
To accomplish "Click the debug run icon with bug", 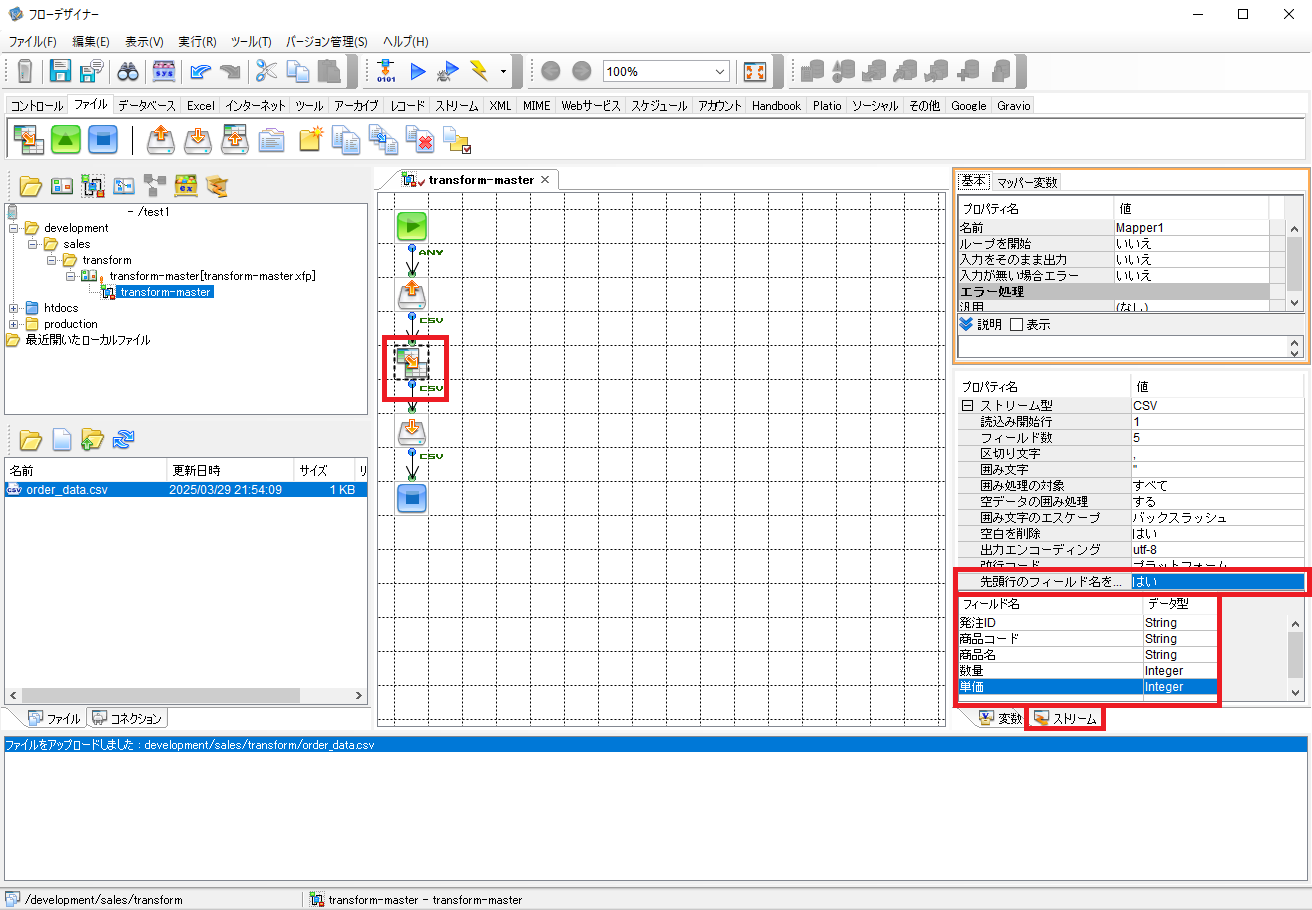I will point(448,71).
